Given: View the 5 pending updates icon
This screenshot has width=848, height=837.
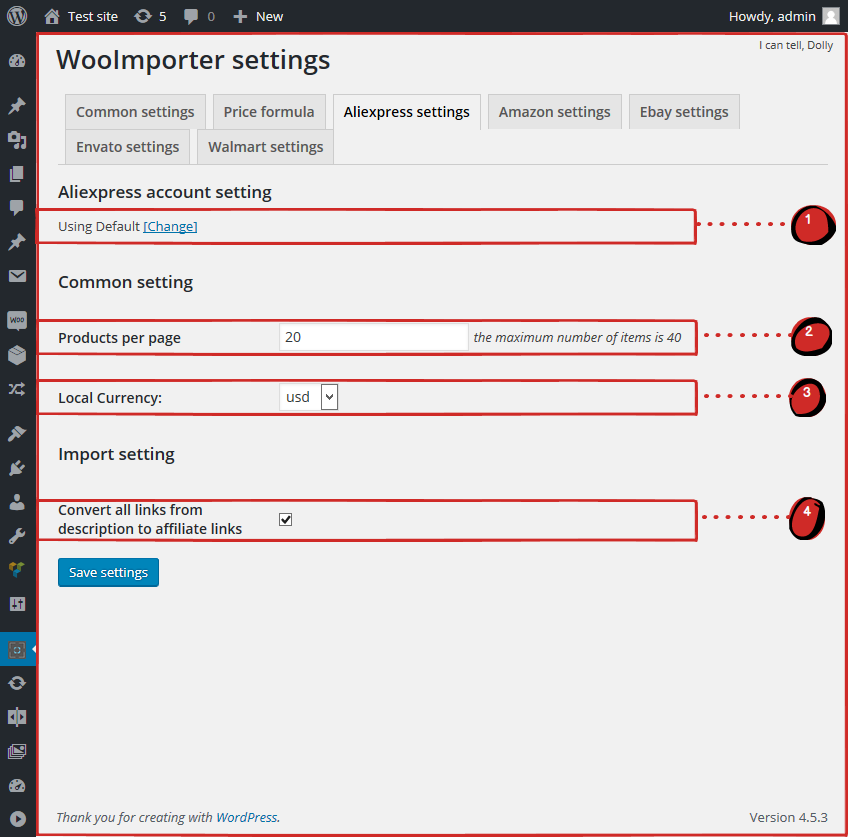Looking at the screenshot, I should [x=143, y=17].
